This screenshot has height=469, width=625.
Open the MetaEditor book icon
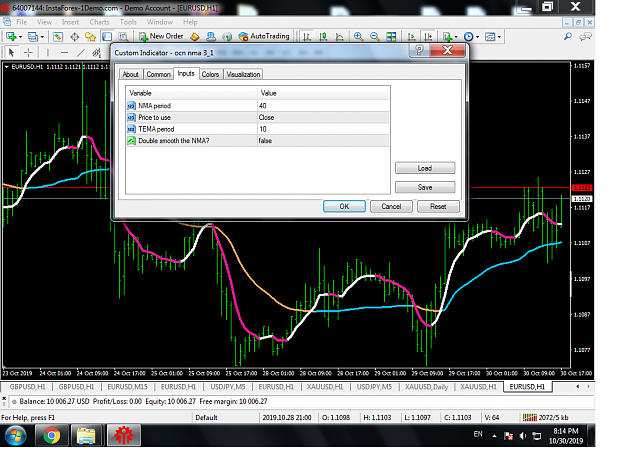(x=195, y=37)
